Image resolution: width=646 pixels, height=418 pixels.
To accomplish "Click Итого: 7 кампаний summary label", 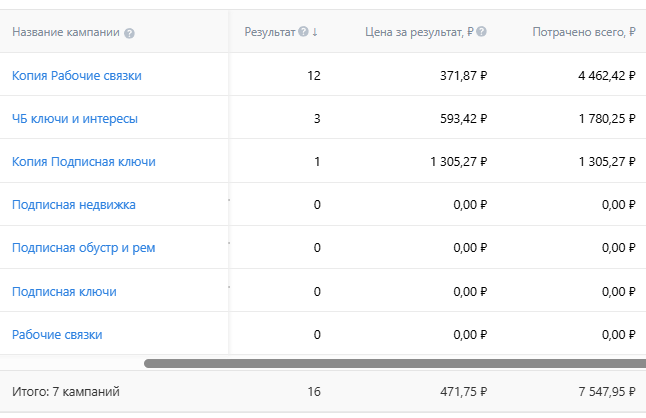I will [x=66, y=392].
